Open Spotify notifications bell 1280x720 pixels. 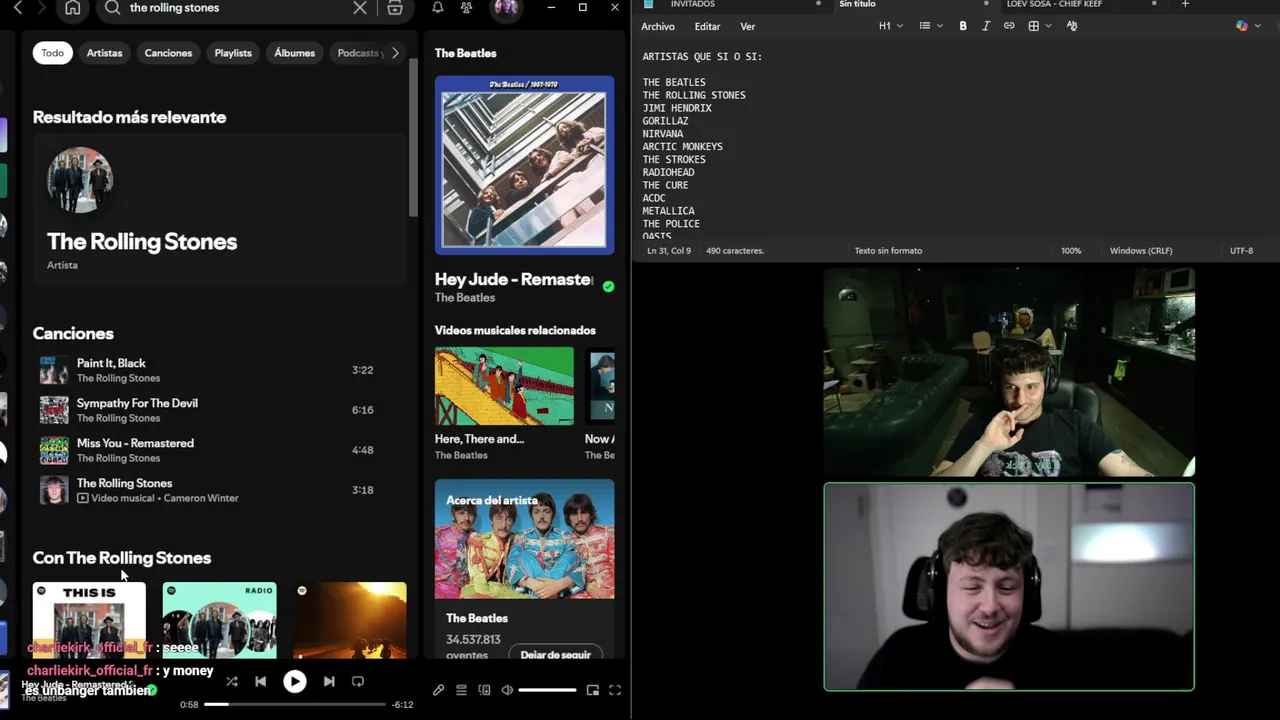[x=438, y=8]
